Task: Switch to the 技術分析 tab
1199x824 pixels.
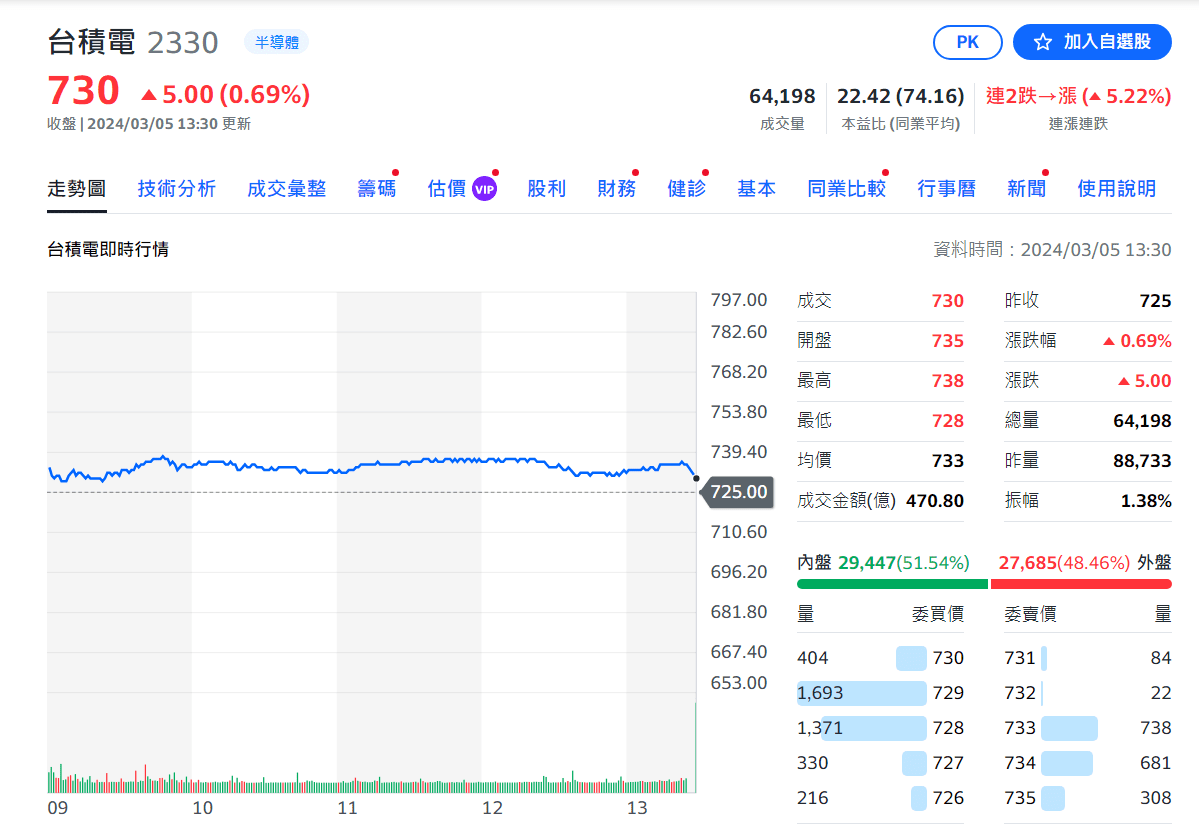Action: tap(176, 189)
